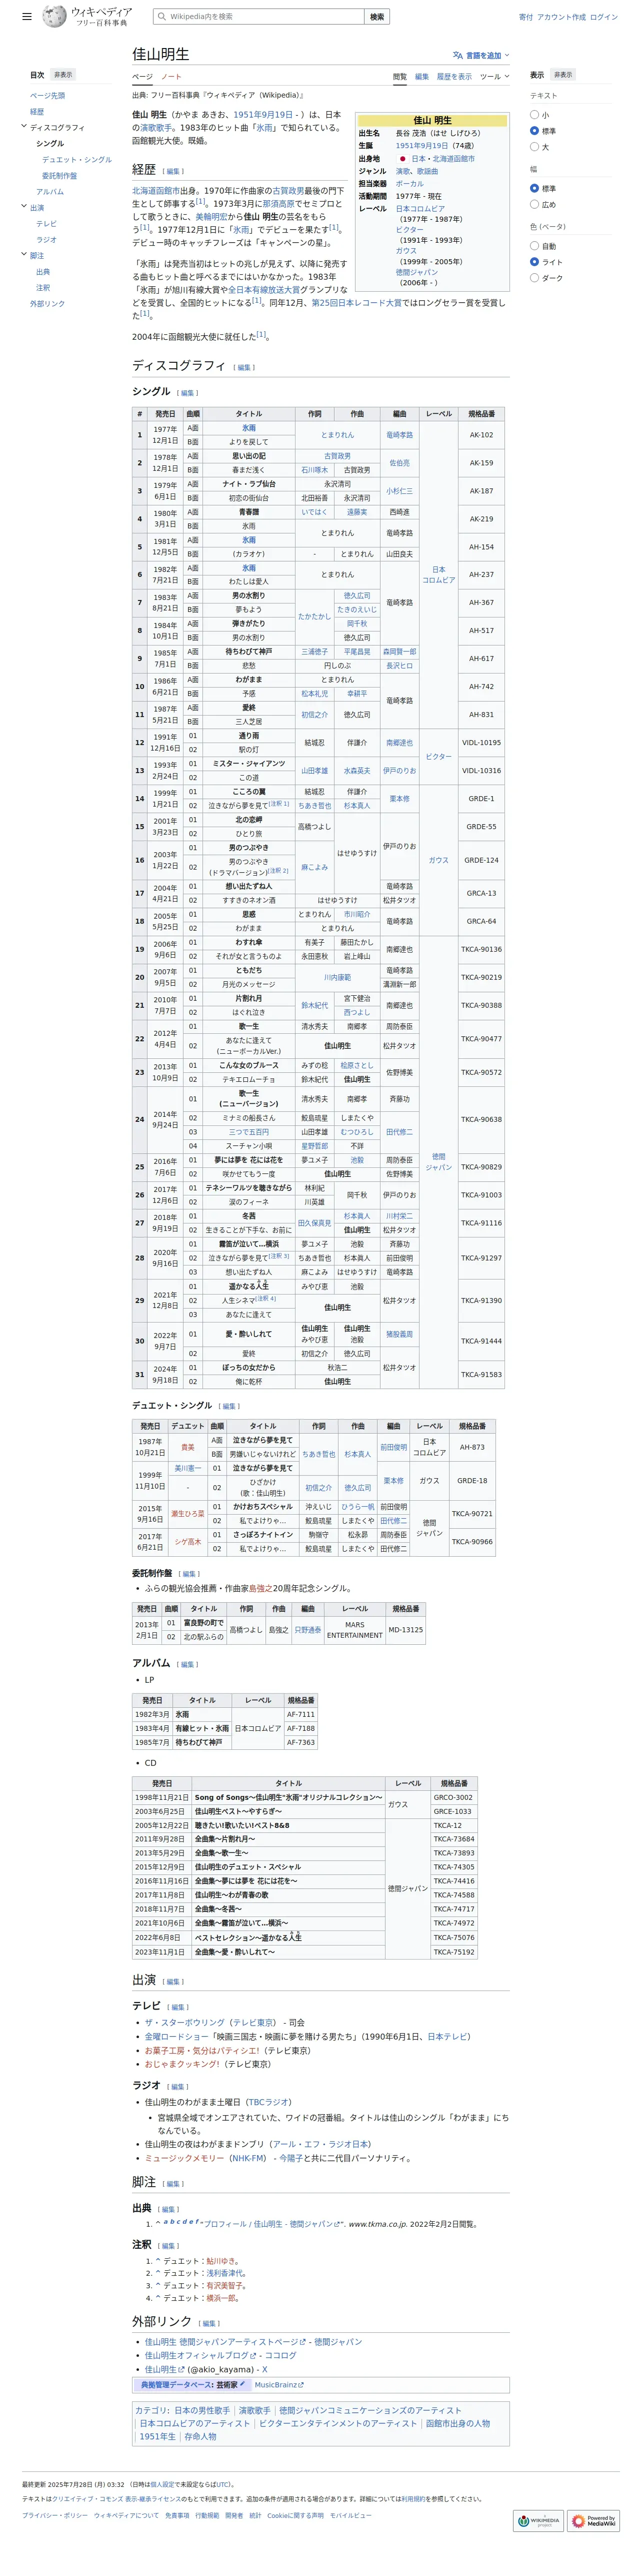Screen dimensions: 642x2576
Task: Open 佳山明生オフィシャルブログ external link
Action: [201, 2355]
